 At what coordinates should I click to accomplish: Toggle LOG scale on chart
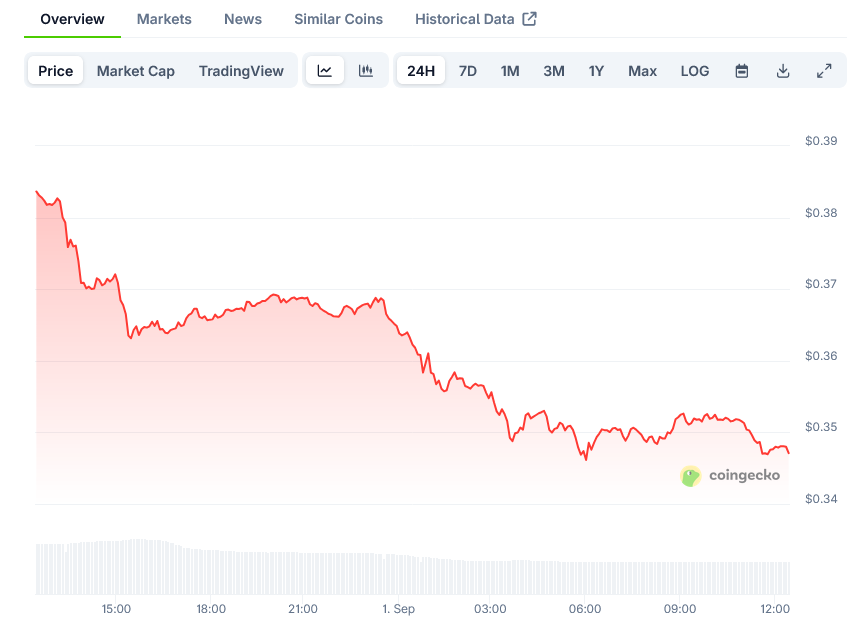(x=695, y=71)
